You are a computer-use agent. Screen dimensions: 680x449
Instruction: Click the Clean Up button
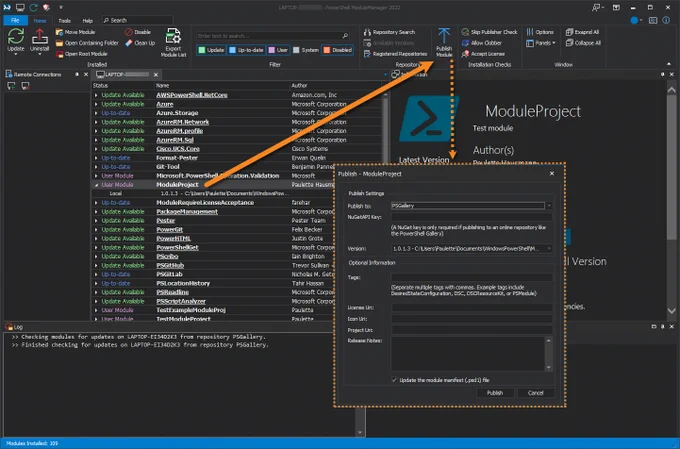pyautogui.click(x=140, y=43)
